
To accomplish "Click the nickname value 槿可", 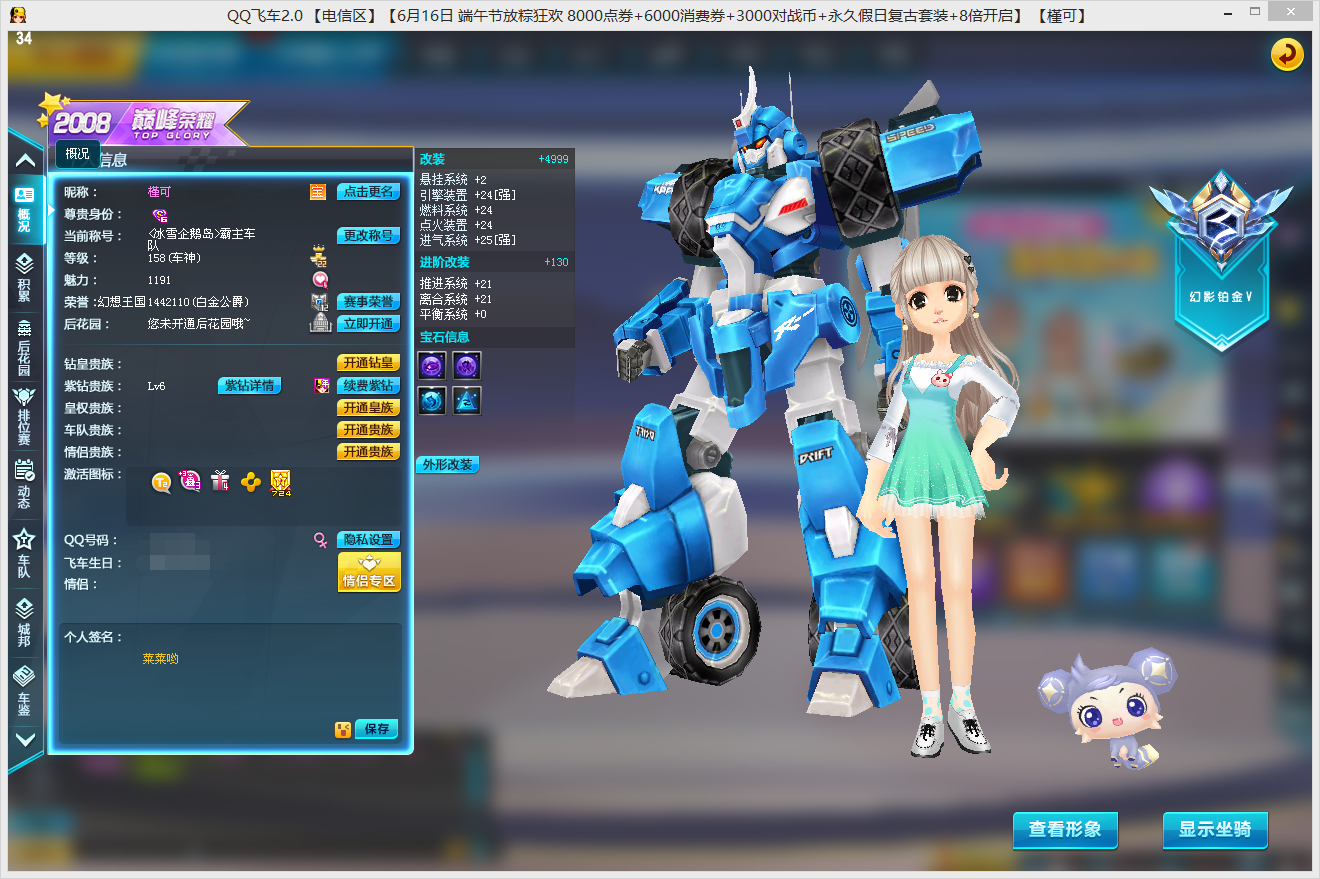I will pos(159,192).
